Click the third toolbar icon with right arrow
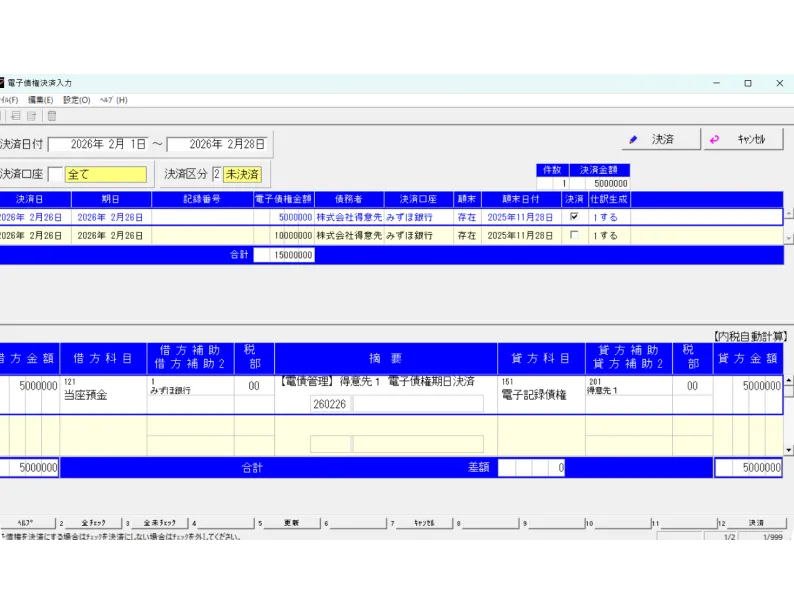This screenshot has width=794, height=596. coord(31,116)
